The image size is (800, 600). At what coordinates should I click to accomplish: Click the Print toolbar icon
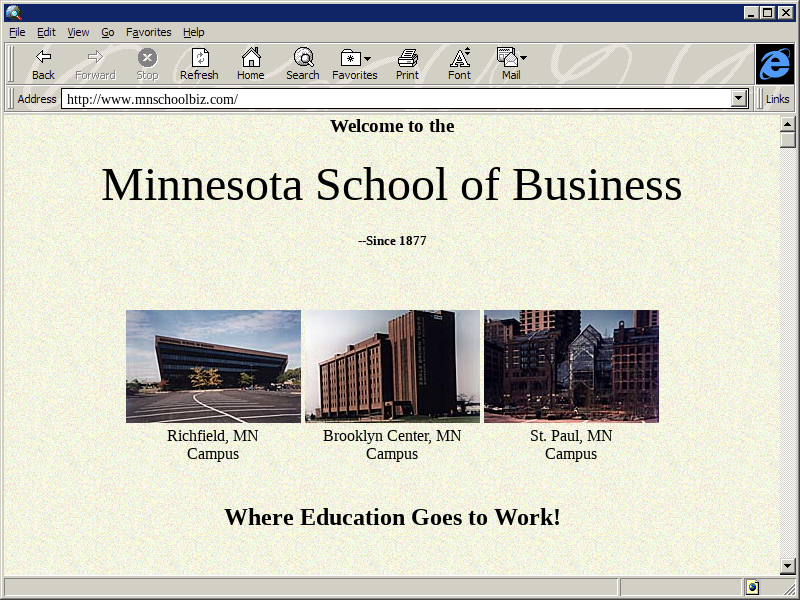pyautogui.click(x=407, y=58)
